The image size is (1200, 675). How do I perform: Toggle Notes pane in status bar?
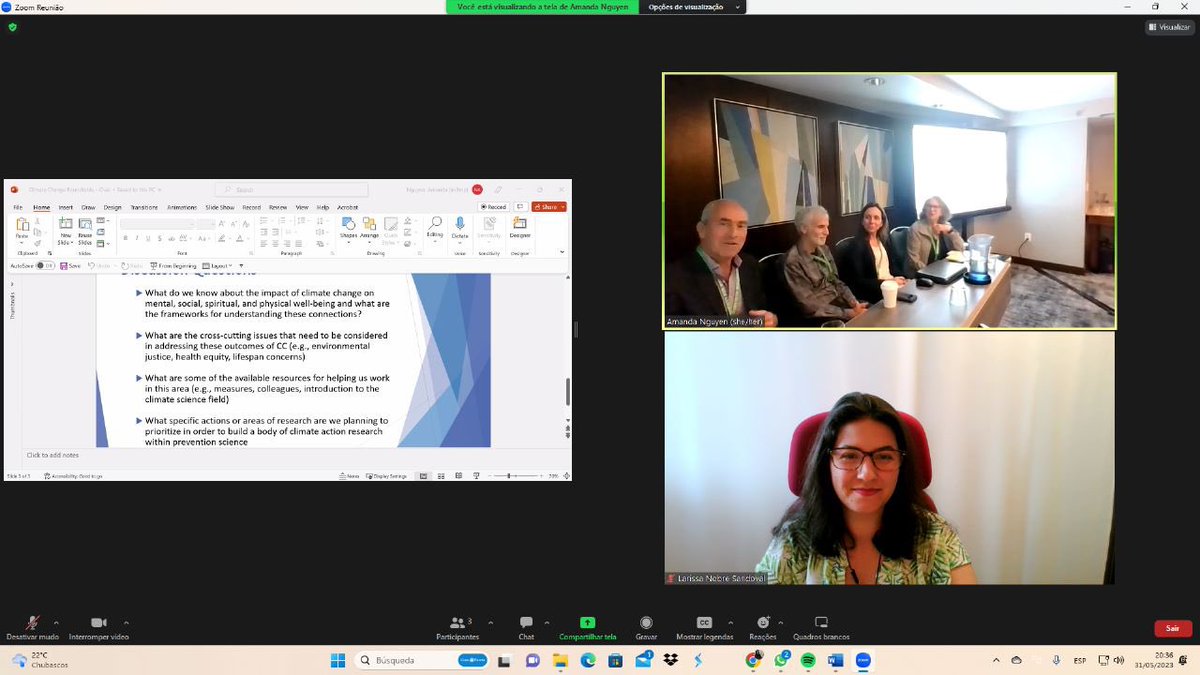(349, 476)
